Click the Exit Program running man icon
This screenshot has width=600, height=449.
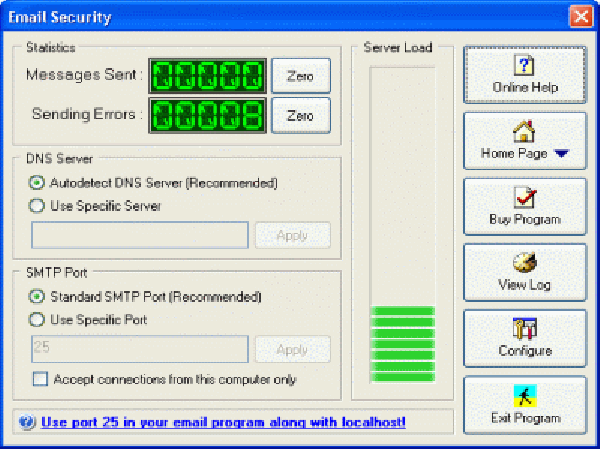click(525, 395)
